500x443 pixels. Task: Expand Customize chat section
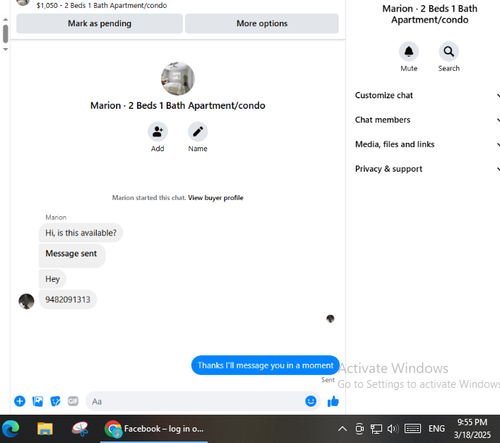coord(427,95)
